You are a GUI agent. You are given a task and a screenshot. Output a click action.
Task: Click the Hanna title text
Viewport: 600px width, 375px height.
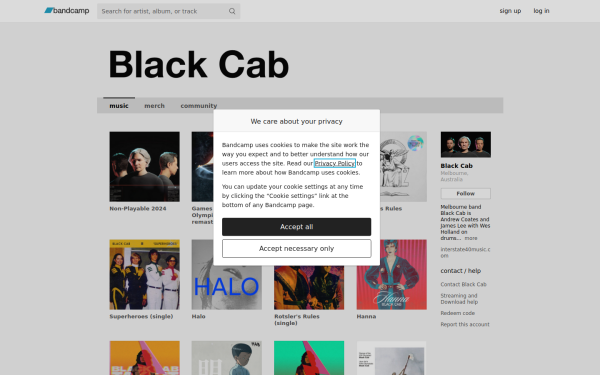click(366, 316)
